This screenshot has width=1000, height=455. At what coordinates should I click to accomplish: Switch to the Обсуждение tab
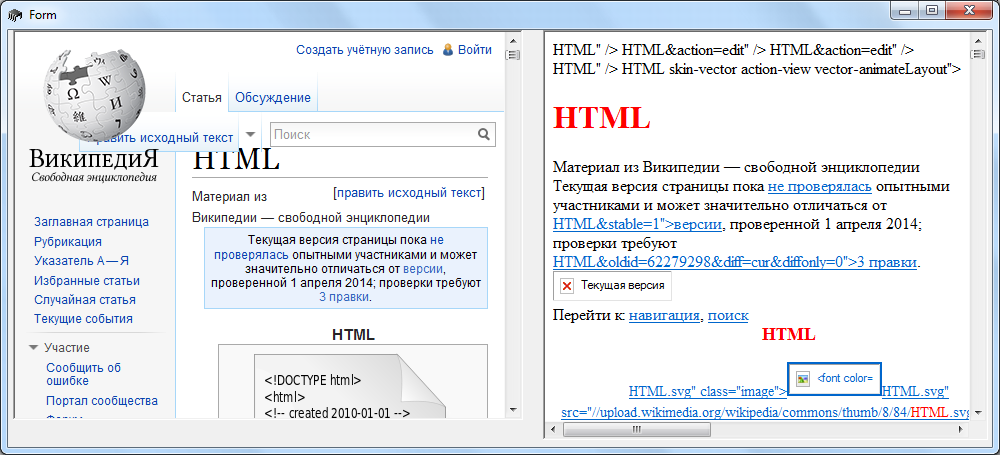click(272, 97)
